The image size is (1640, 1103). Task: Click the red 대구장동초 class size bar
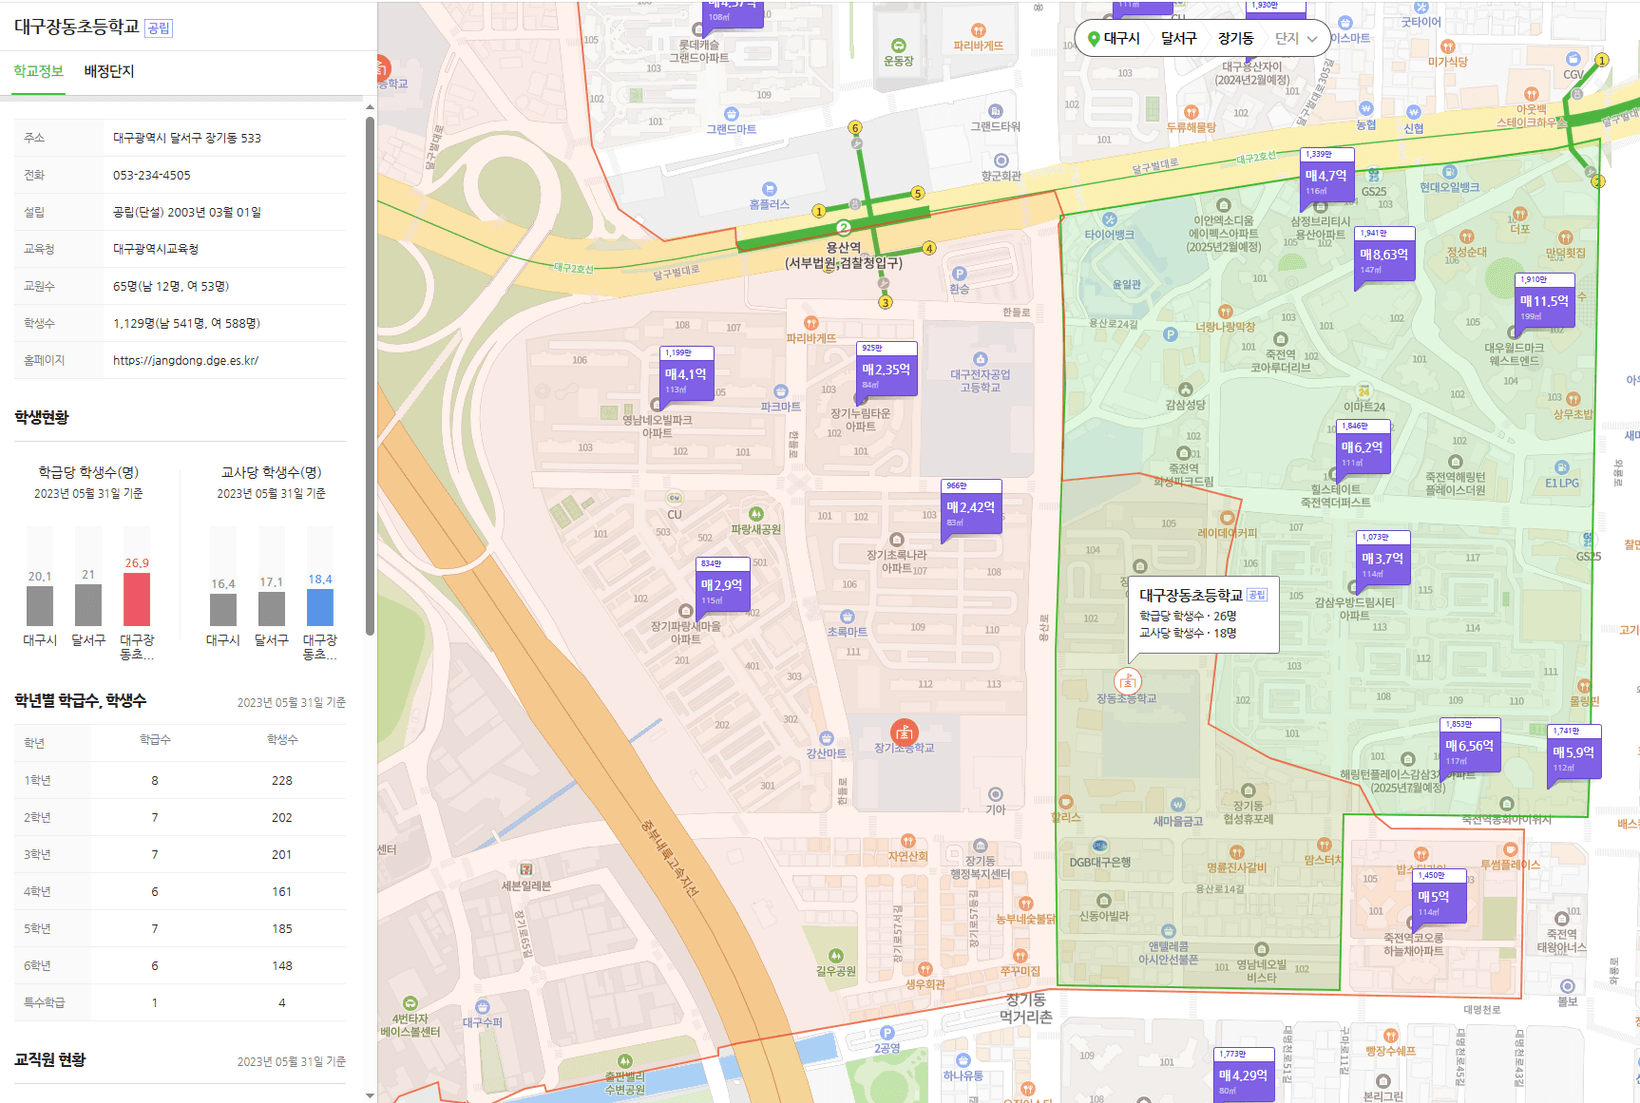click(136, 599)
